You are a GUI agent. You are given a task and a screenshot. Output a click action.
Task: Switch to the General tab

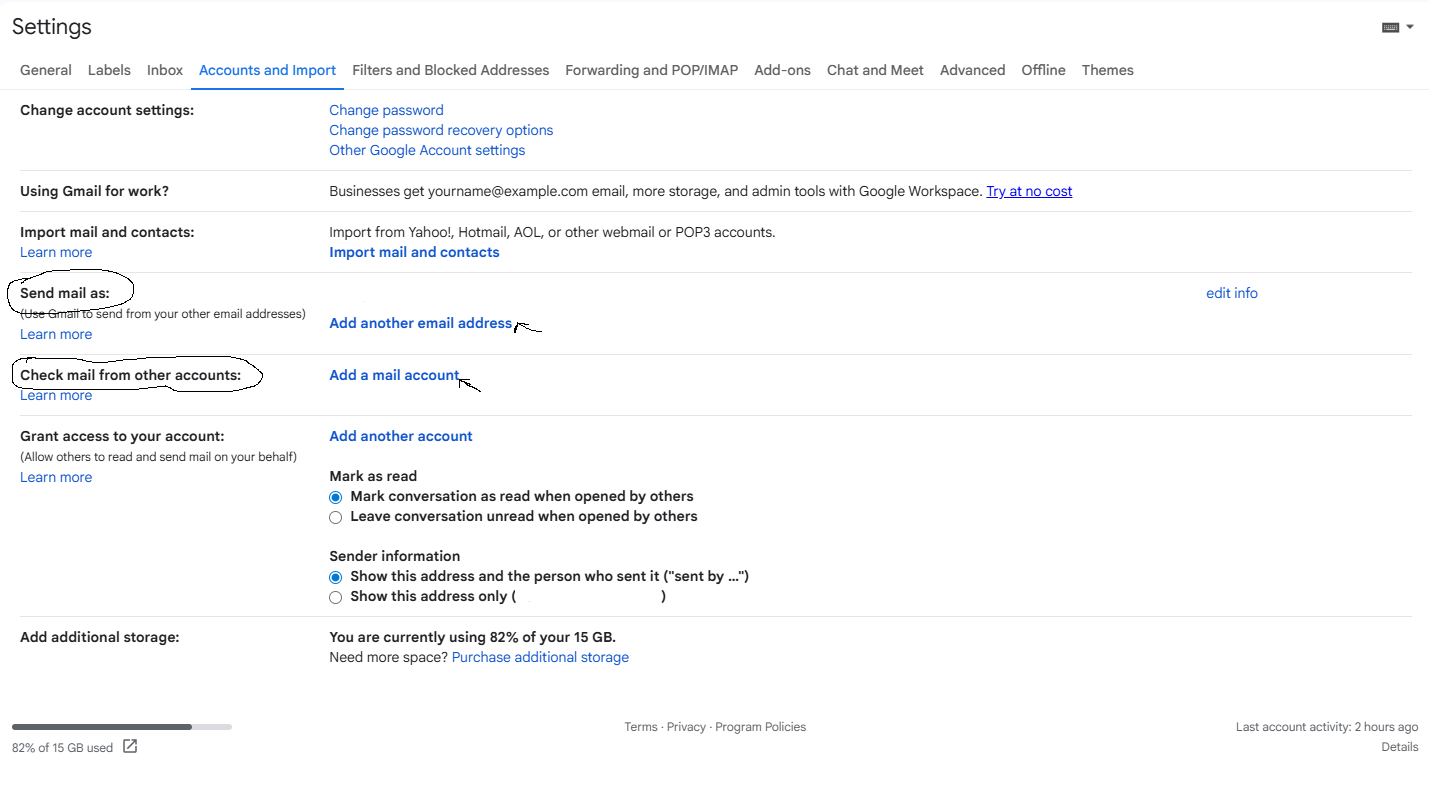(46, 70)
